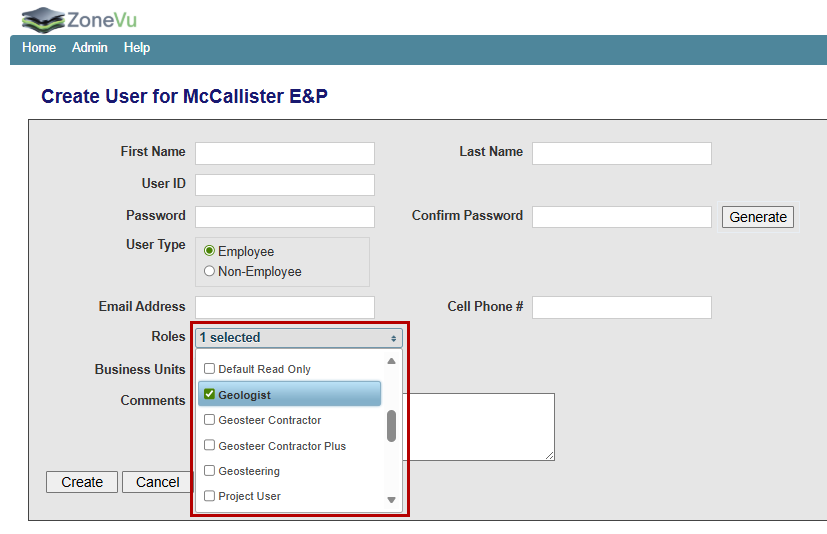The width and height of the screenshot is (827, 534).
Task: Click the Password input box
Action: tap(285, 217)
